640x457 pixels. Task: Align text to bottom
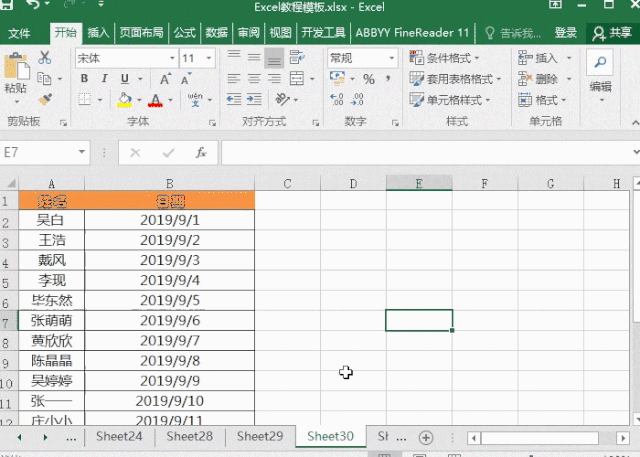[x=274, y=58]
